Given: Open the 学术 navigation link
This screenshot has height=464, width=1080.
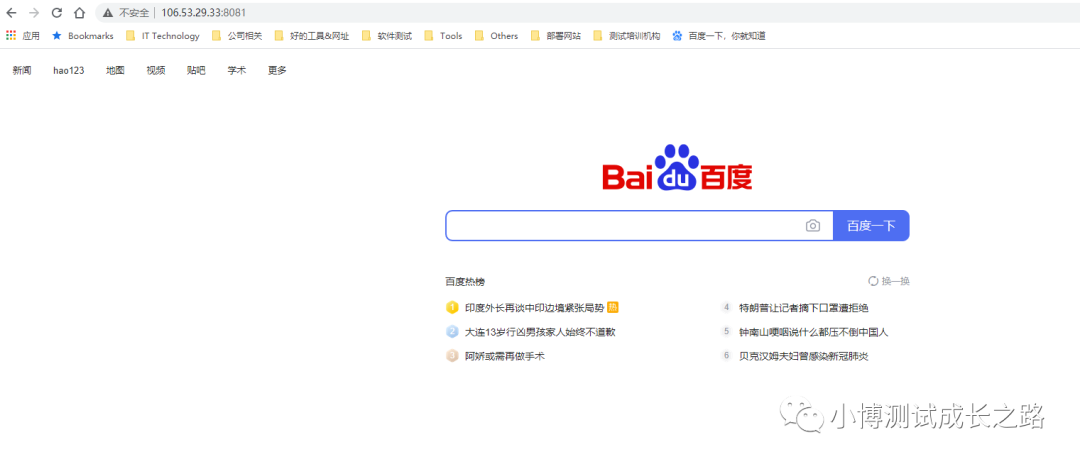Looking at the screenshot, I should click(x=236, y=70).
